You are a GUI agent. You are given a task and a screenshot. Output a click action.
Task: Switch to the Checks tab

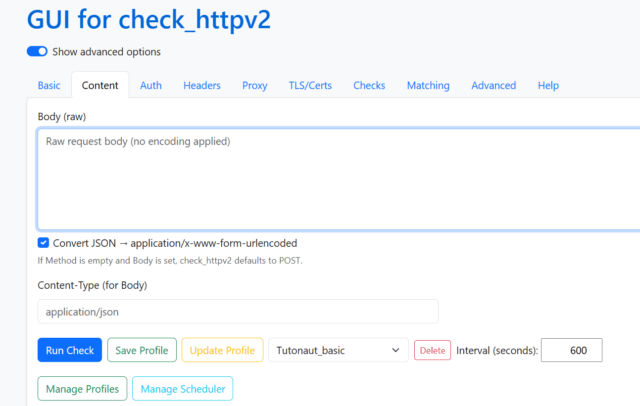pos(369,86)
